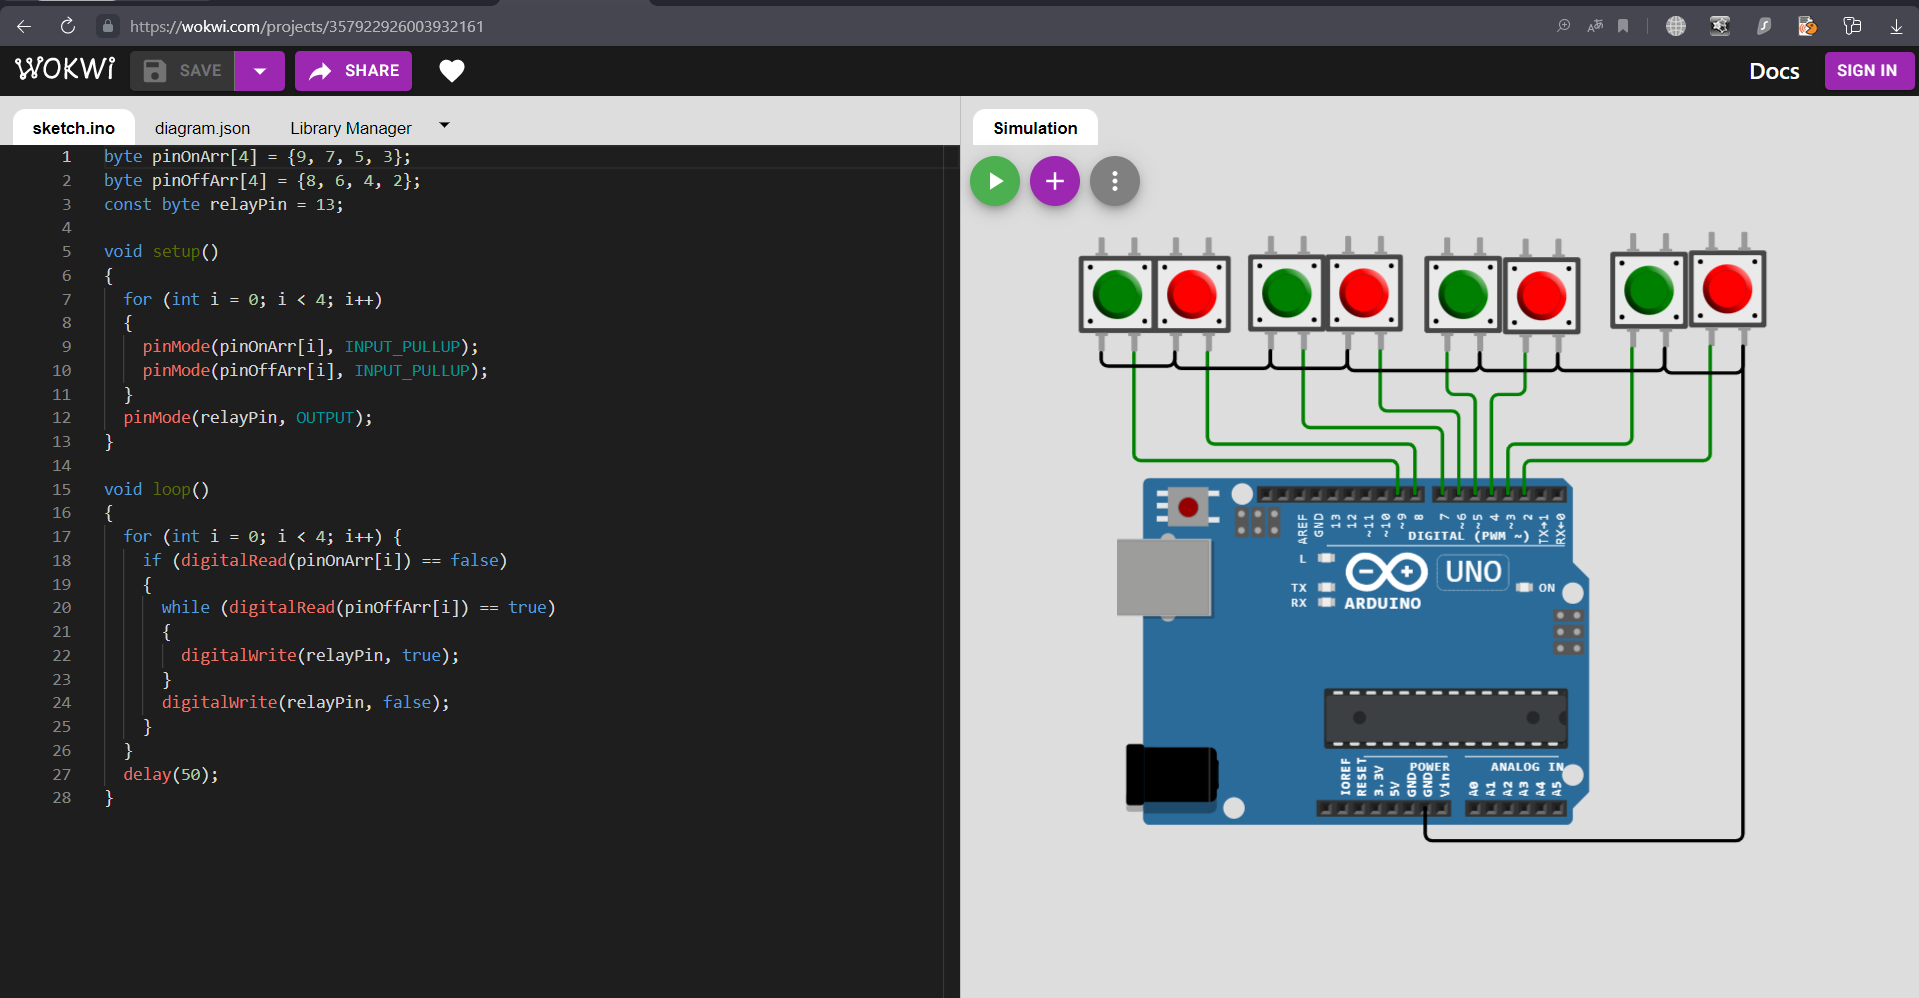Push the fourth green pushbutton

point(1648,291)
